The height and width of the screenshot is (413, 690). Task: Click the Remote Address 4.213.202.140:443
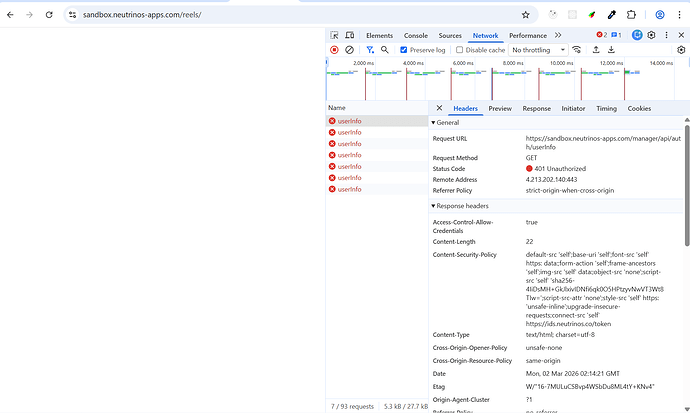[551, 179]
